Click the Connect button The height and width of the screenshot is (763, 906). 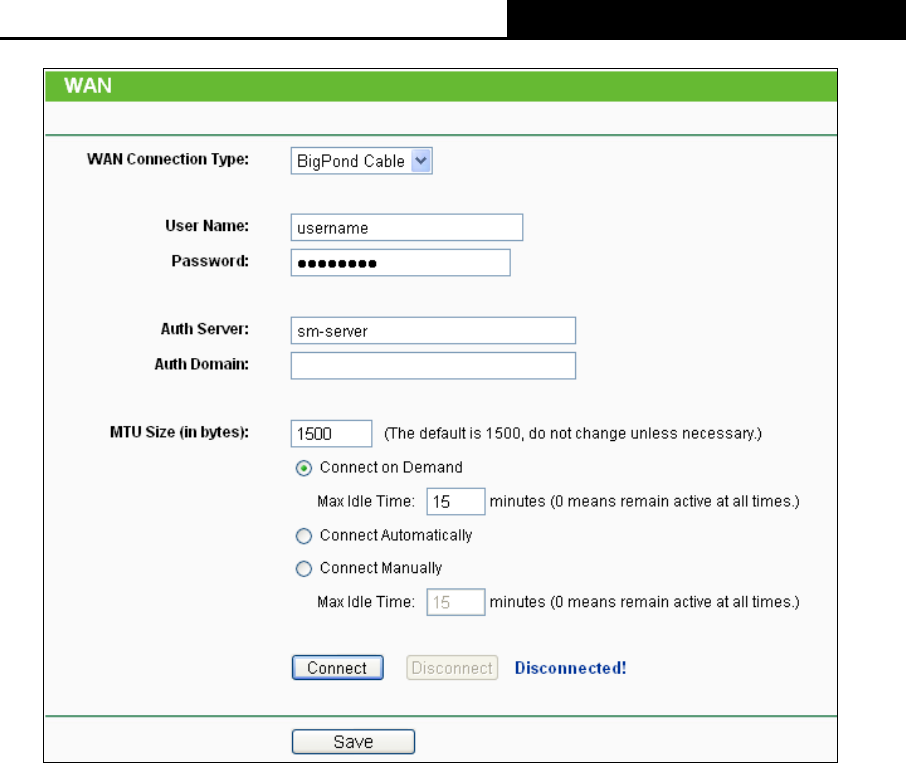click(337, 668)
